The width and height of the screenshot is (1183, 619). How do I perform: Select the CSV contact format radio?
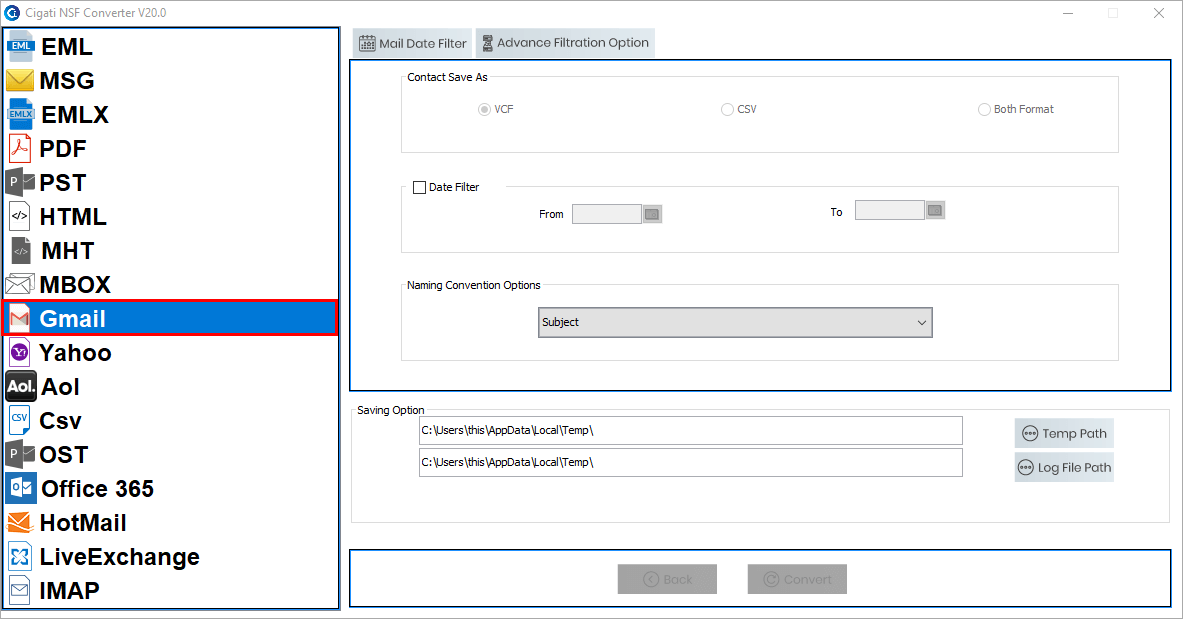[x=727, y=109]
